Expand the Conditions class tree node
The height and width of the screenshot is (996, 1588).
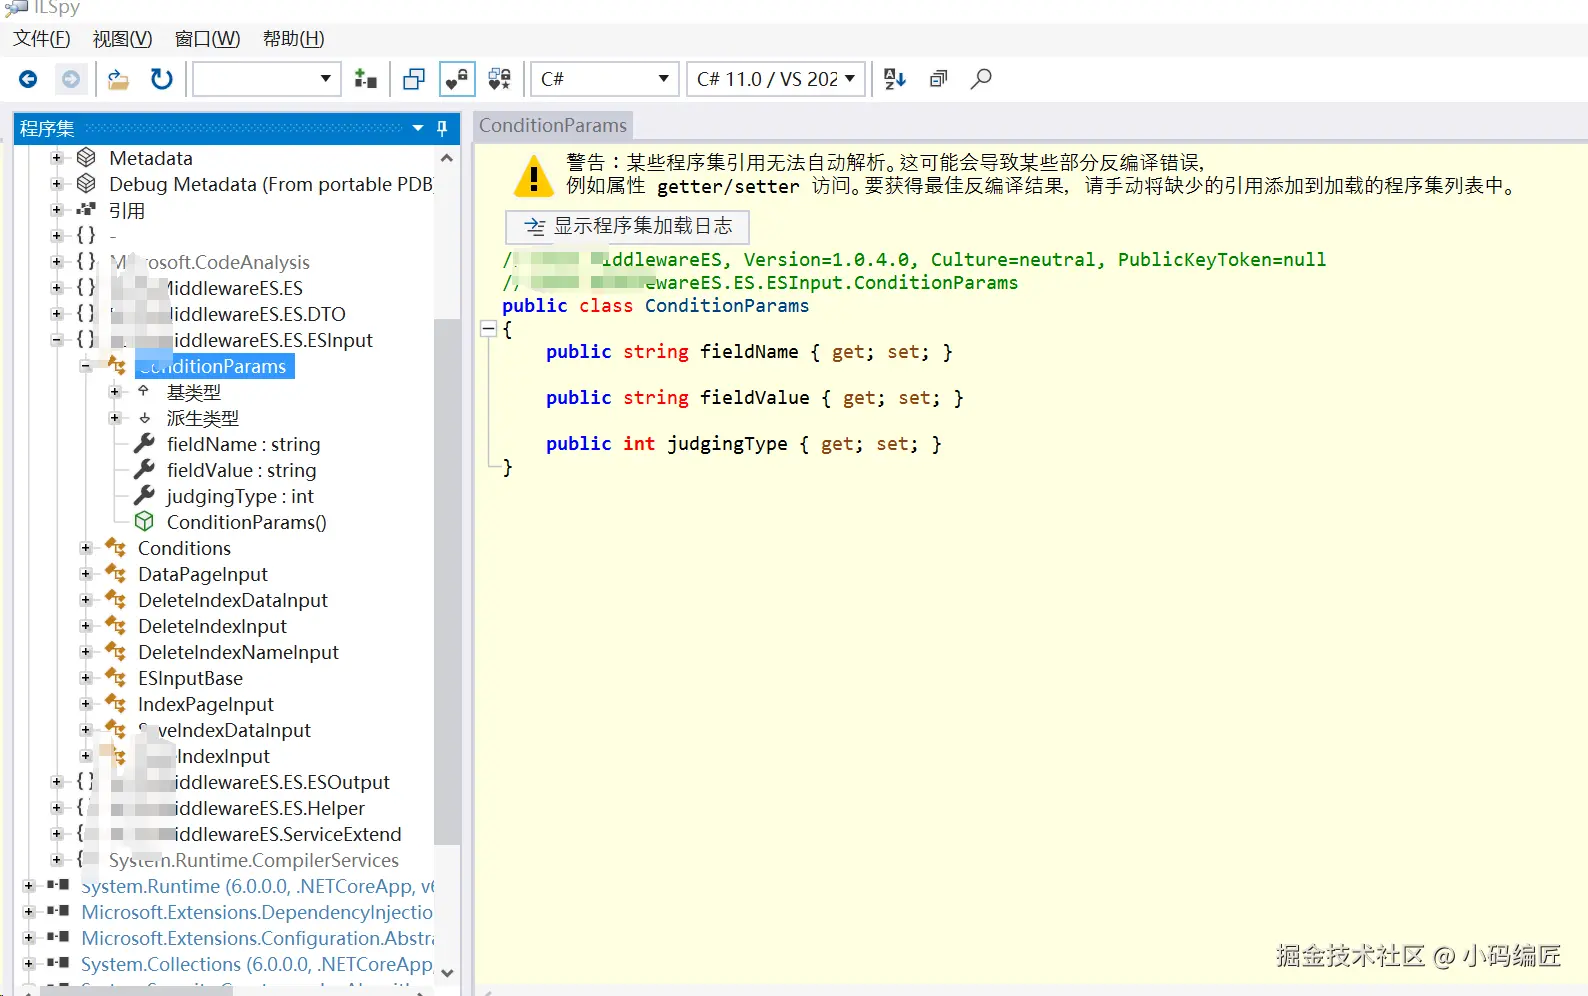tap(86, 548)
